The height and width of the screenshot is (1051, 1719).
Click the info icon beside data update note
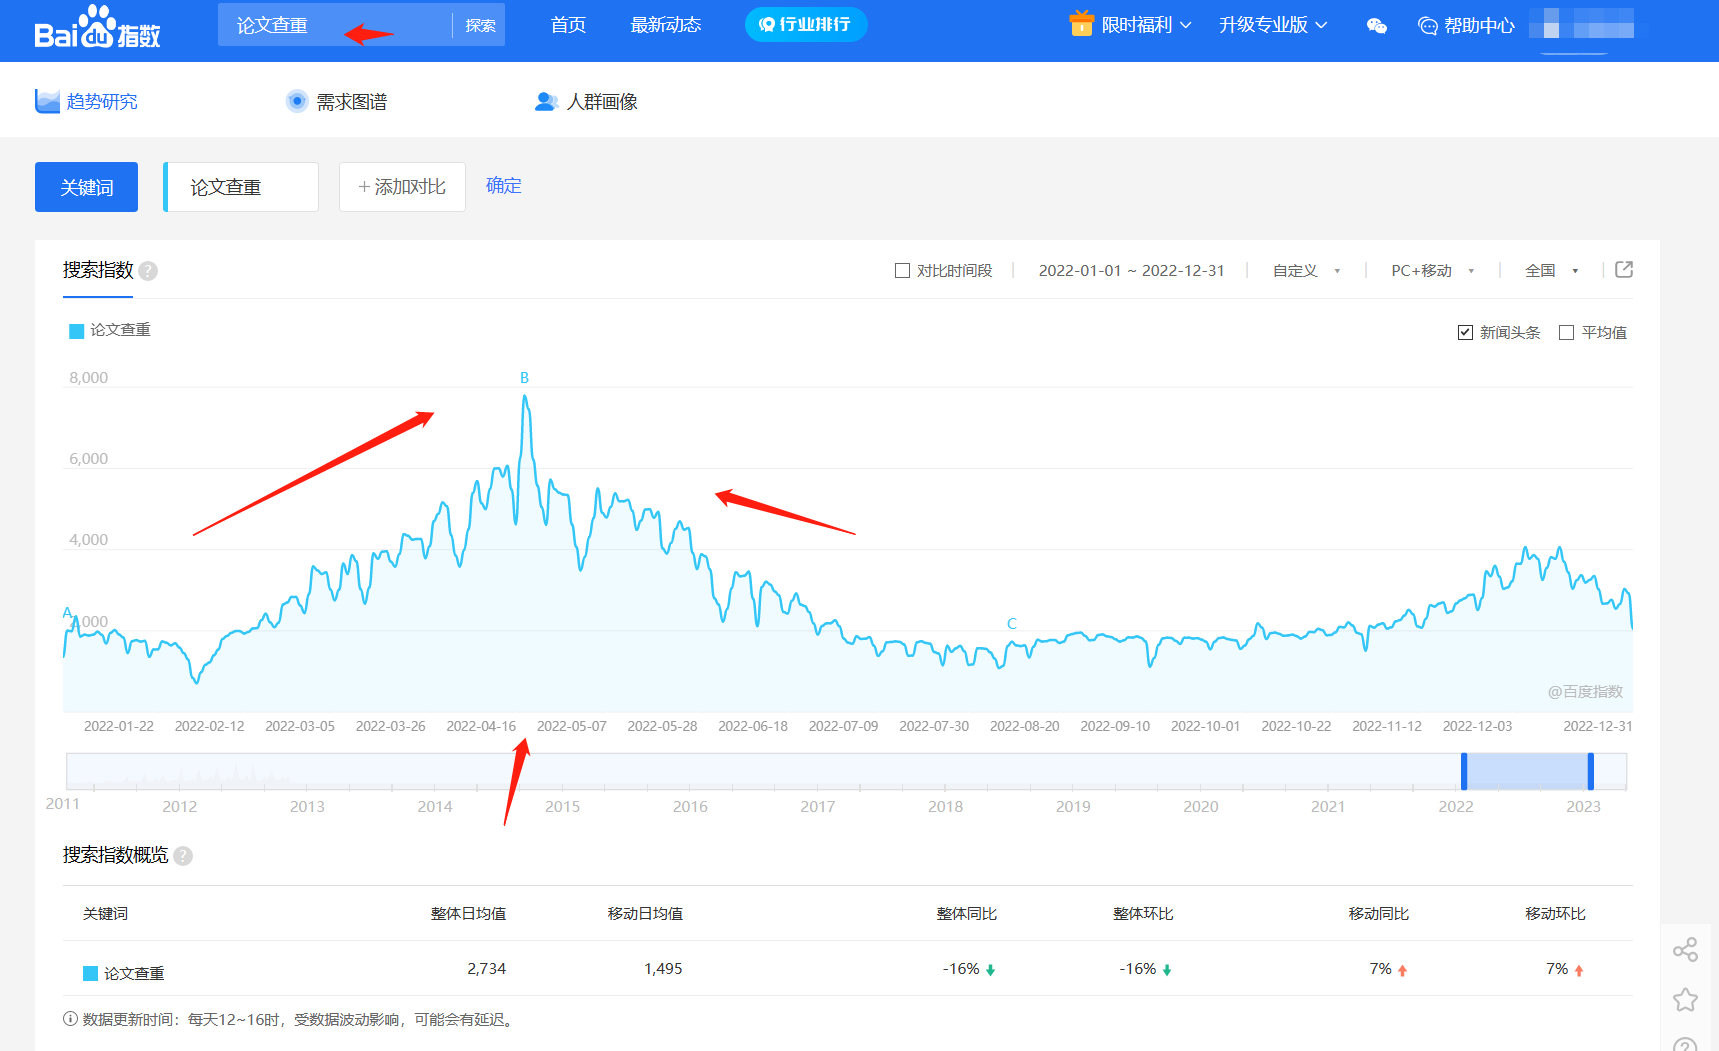click(70, 1019)
